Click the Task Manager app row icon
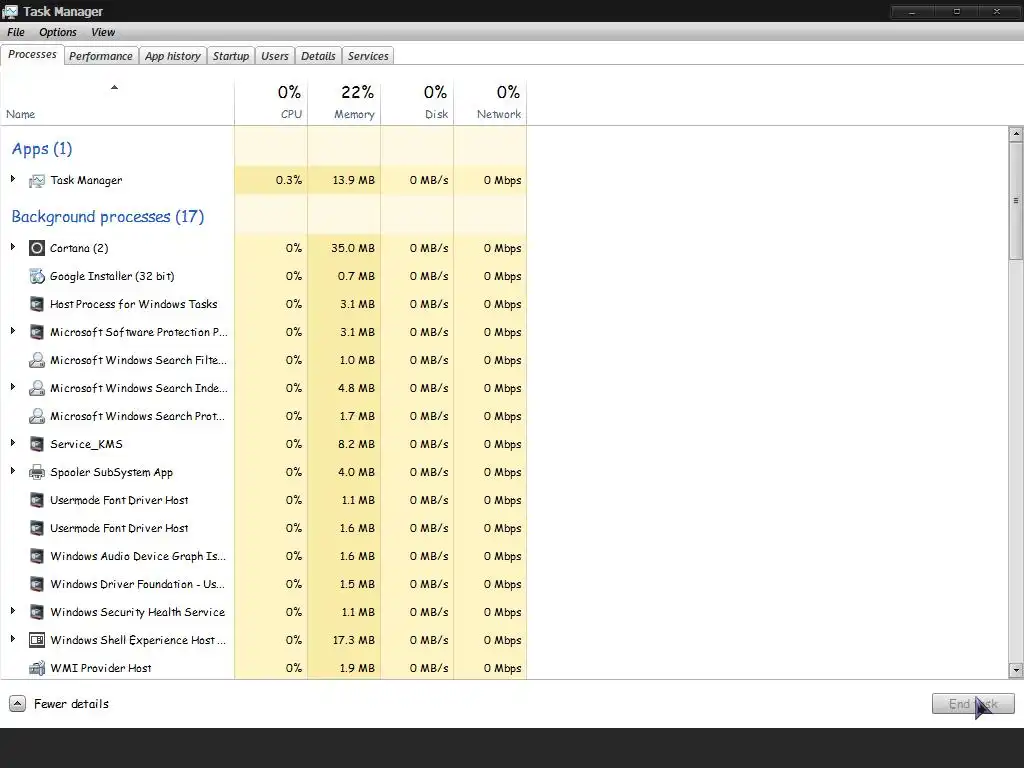Viewport: 1024px width, 768px height. (37, 181)
